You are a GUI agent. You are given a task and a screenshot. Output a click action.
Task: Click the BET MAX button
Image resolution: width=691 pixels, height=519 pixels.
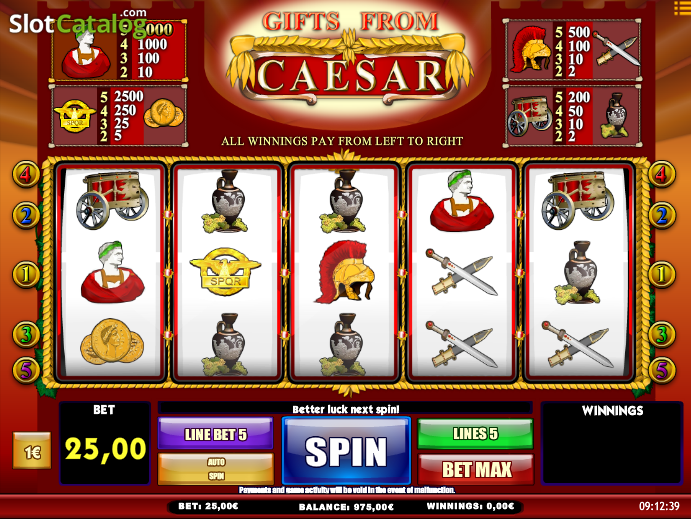point(476,470)
